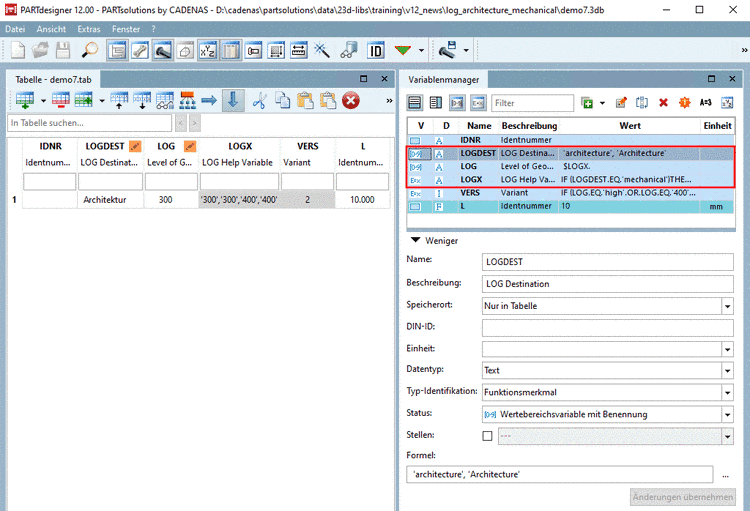Open the disabled Stellen dropdown
This screenshot has height=511, width=750.
coord(727,436)
